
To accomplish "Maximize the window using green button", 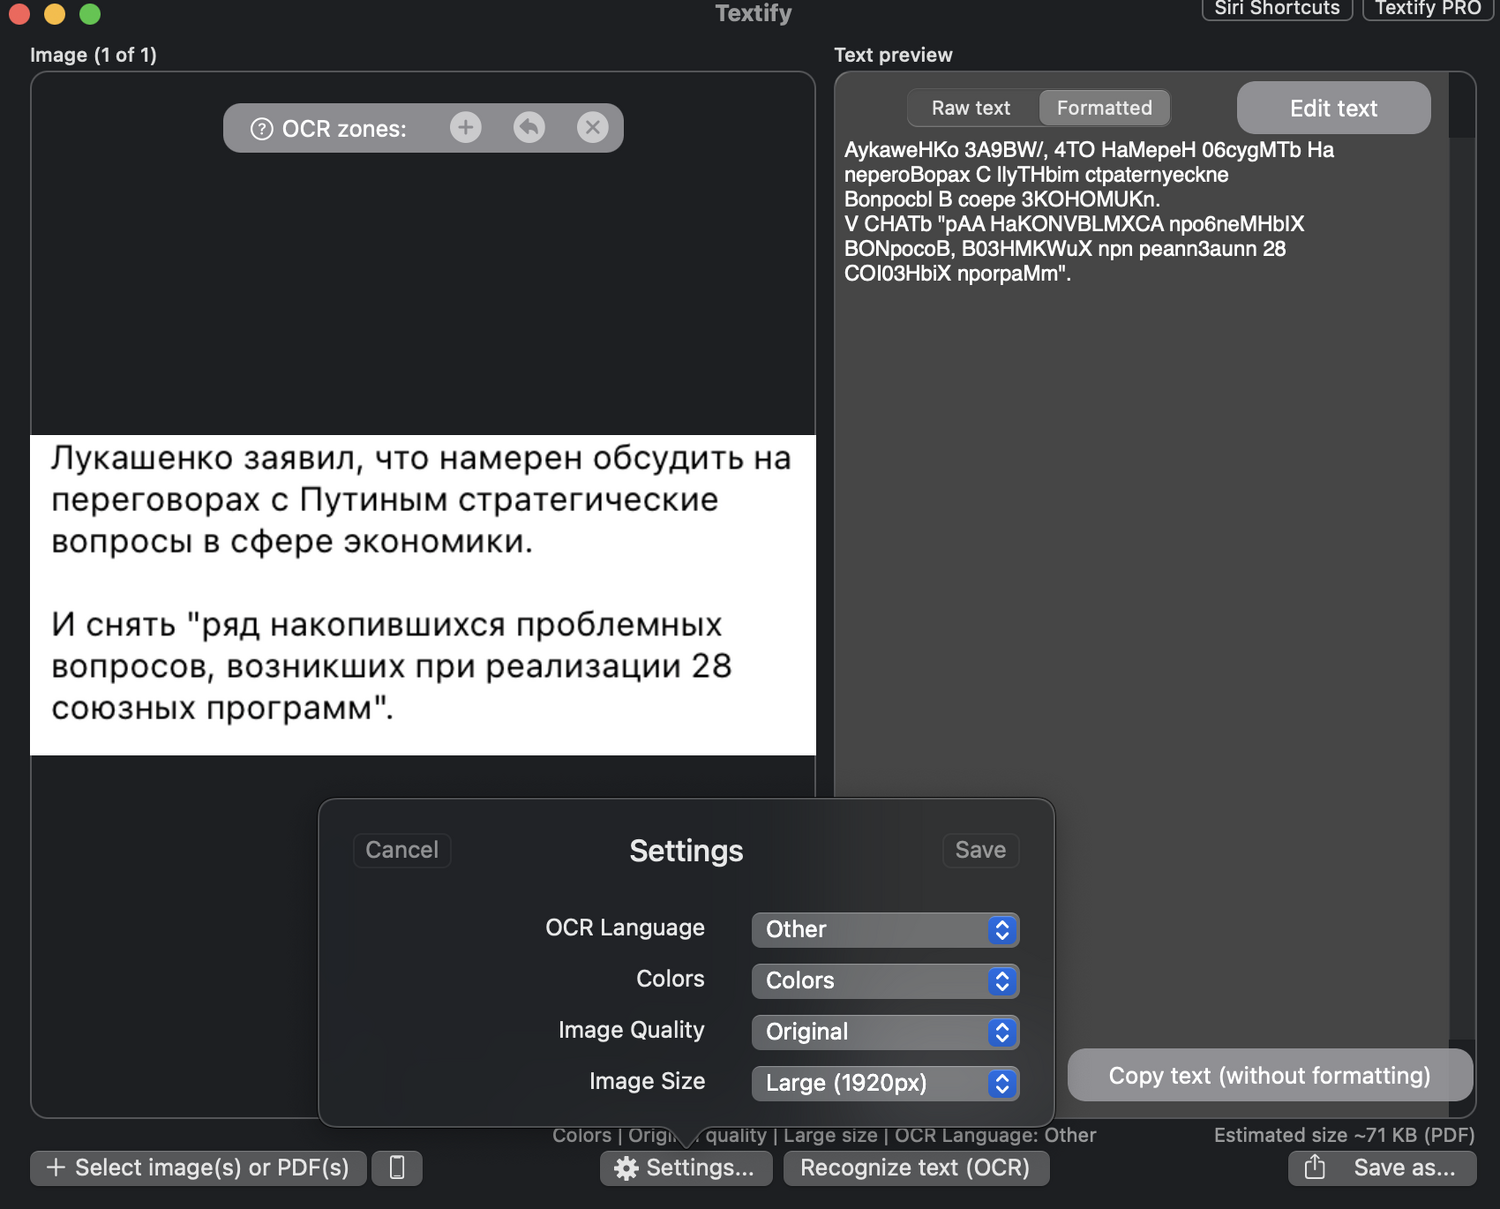I will [90, 13].
